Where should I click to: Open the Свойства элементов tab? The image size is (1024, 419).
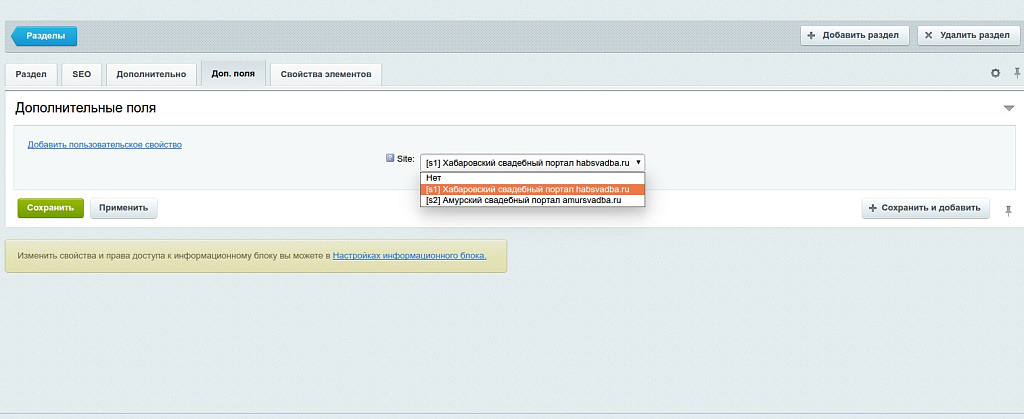point(326,75)
